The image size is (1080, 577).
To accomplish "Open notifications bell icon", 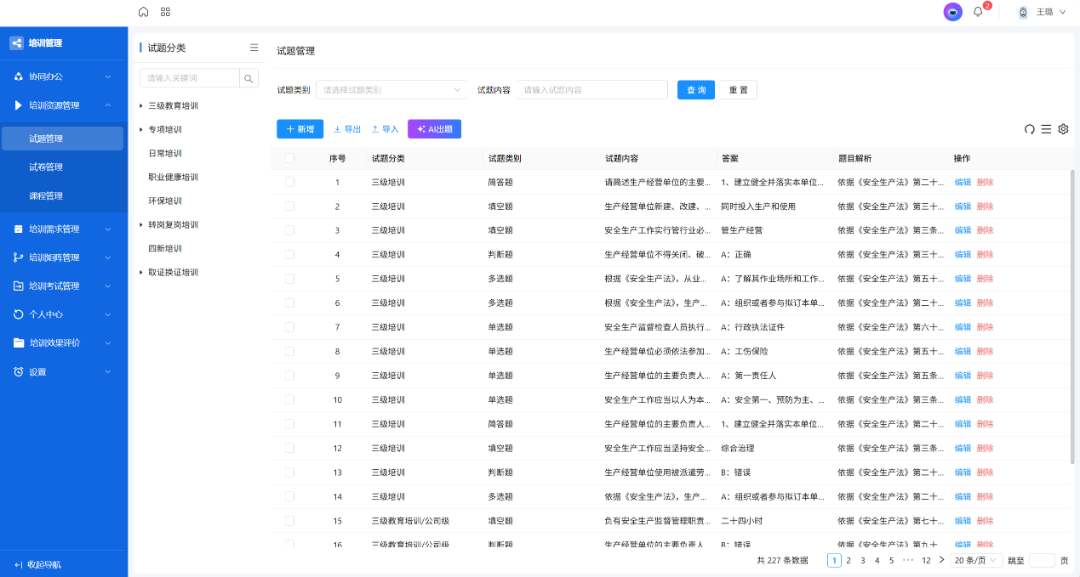I will [977, 12].
